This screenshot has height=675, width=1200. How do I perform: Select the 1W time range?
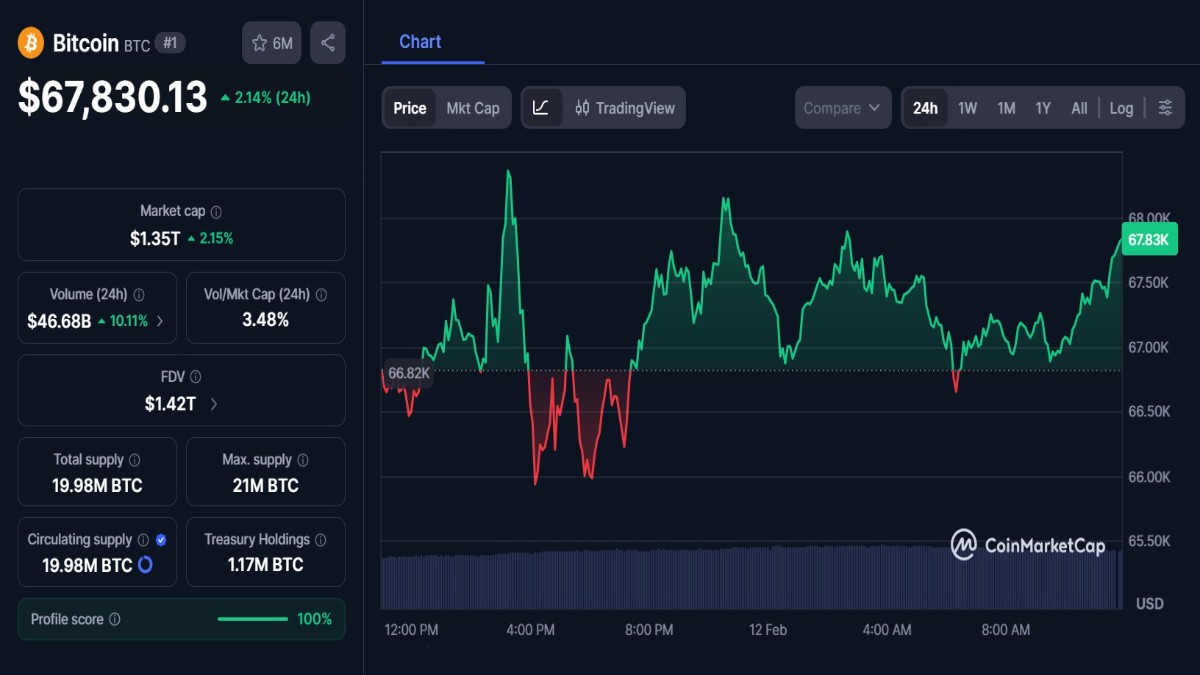(967, 107)
